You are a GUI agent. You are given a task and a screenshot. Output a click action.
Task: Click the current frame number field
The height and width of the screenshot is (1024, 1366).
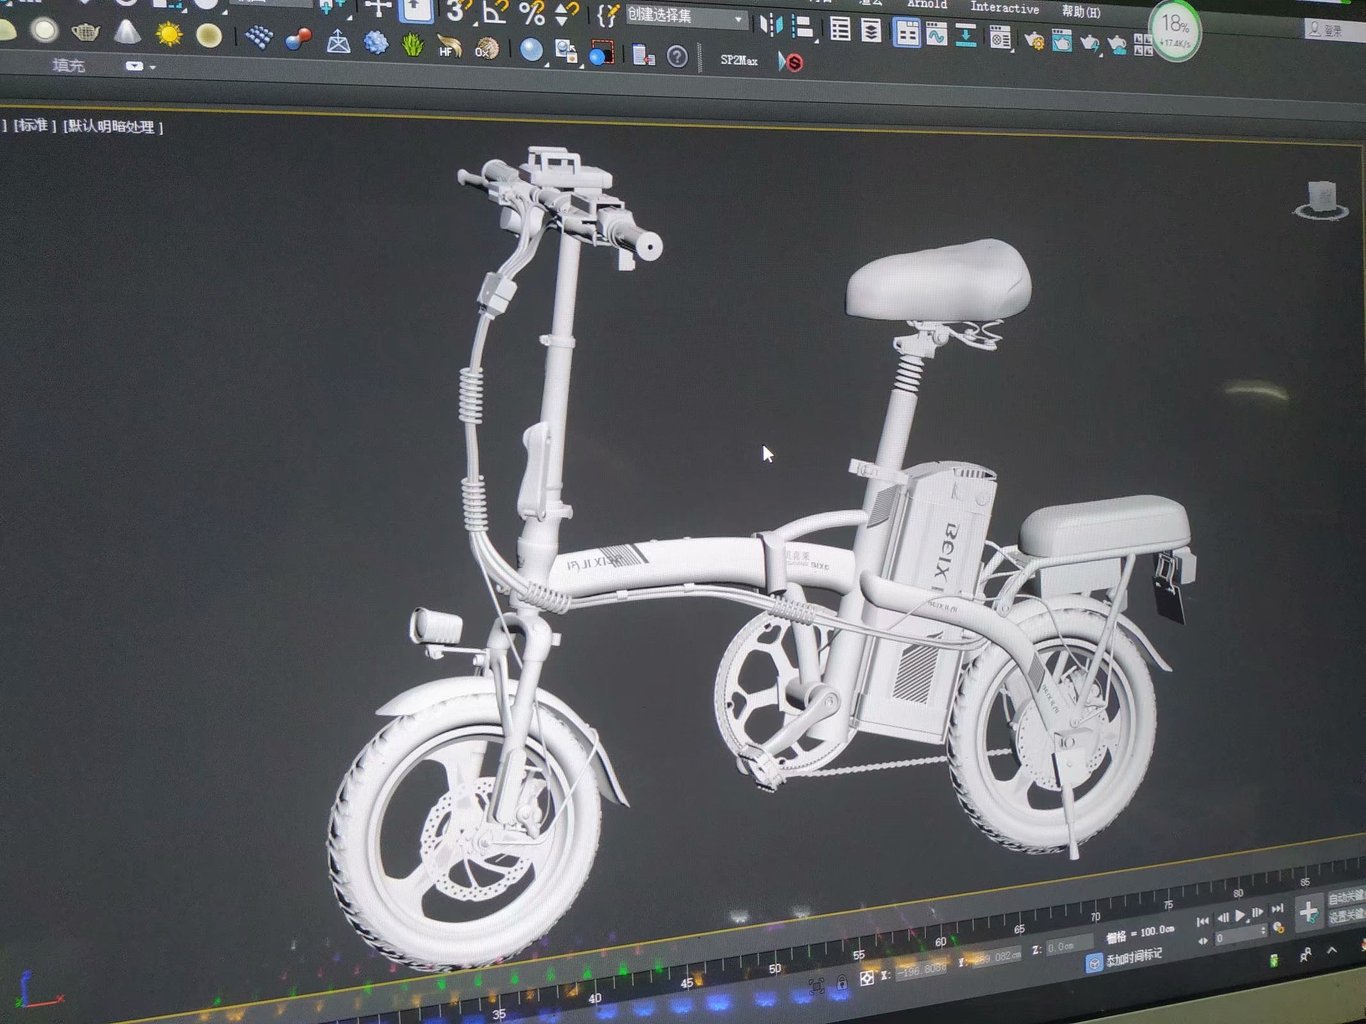[1240, 935]
